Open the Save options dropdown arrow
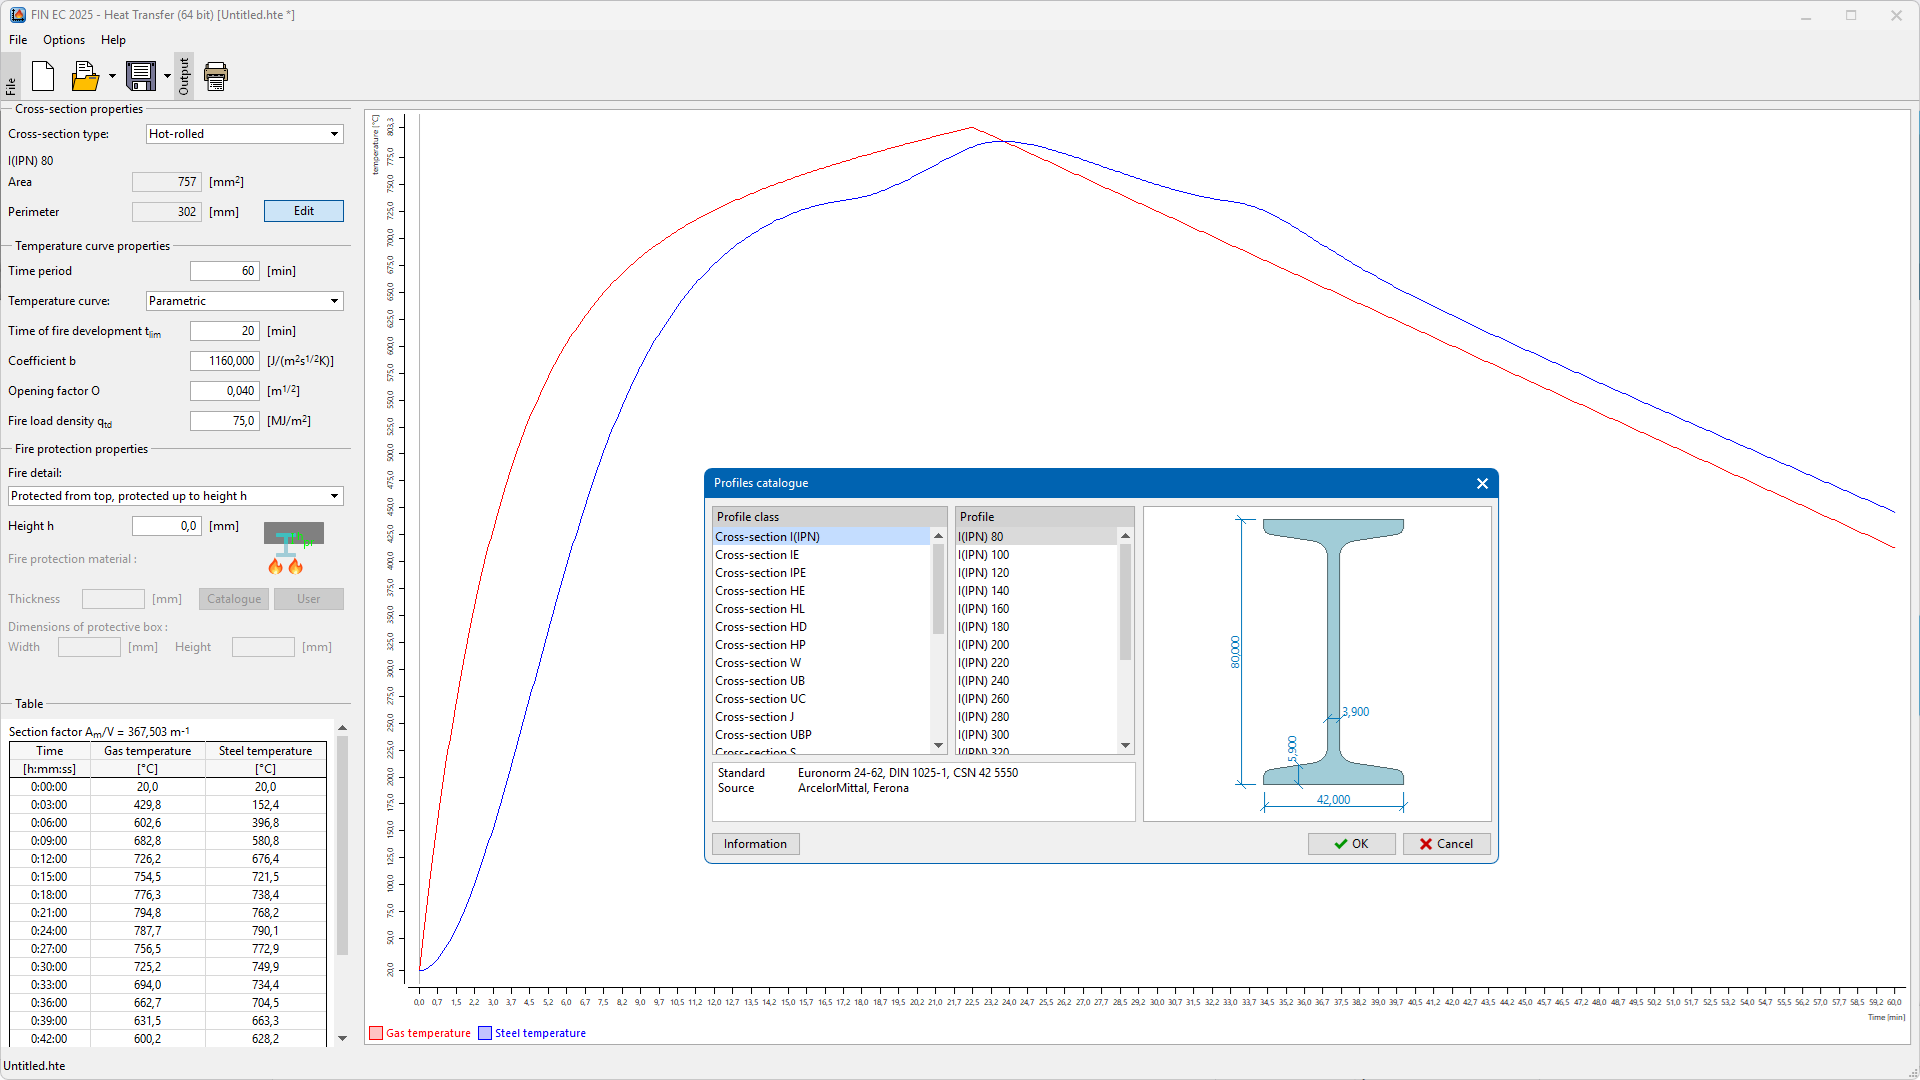1920x1080 pixels. 167,76
